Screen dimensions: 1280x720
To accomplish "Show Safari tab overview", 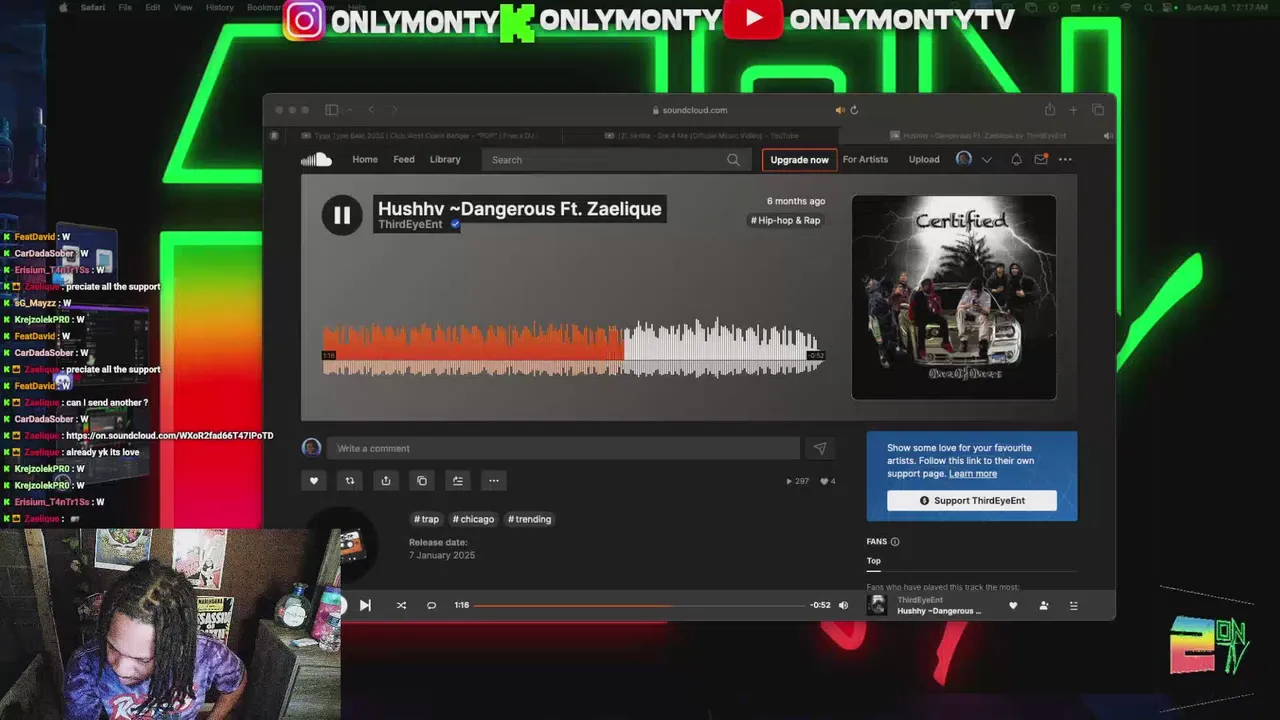I will coord(1098,110).
